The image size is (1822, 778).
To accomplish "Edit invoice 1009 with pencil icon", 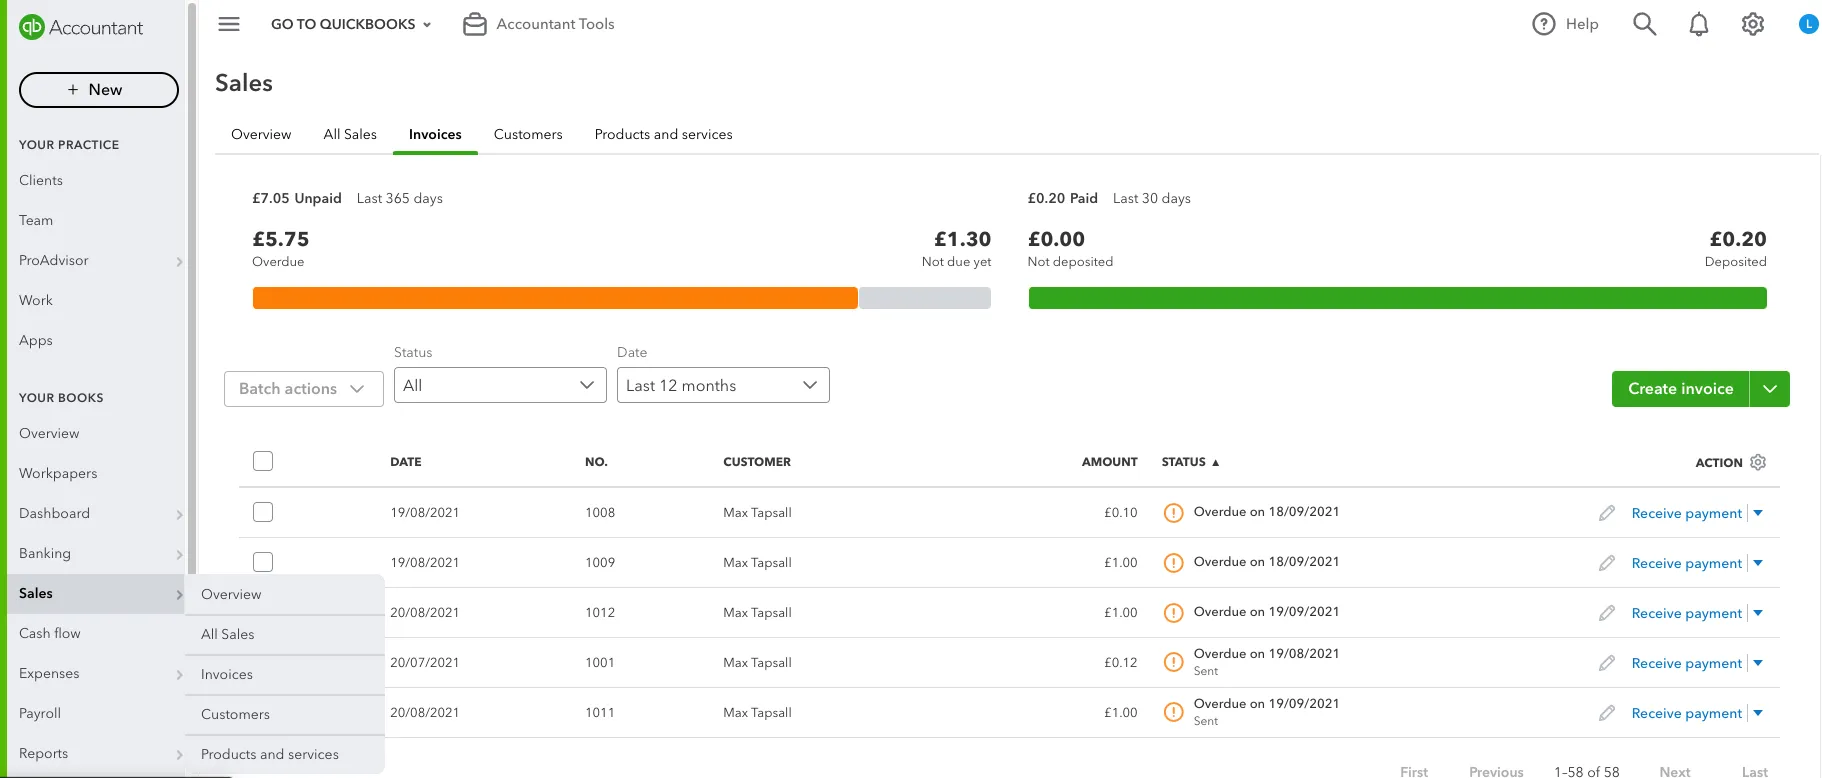I will coord(1607,563).
